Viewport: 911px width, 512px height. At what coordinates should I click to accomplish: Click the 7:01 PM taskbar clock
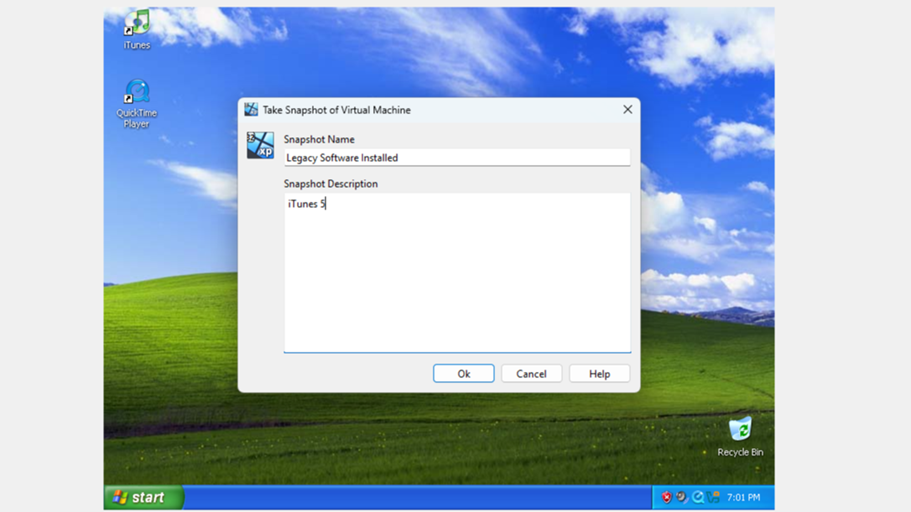744,497
